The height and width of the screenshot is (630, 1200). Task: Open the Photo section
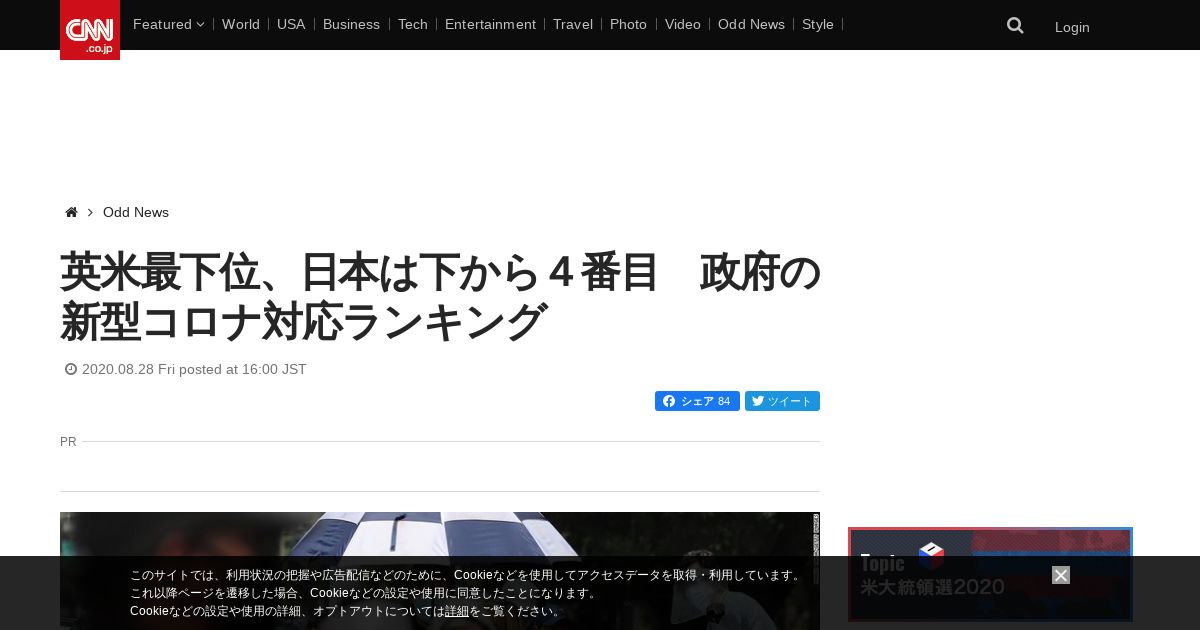tap(628, 24)
